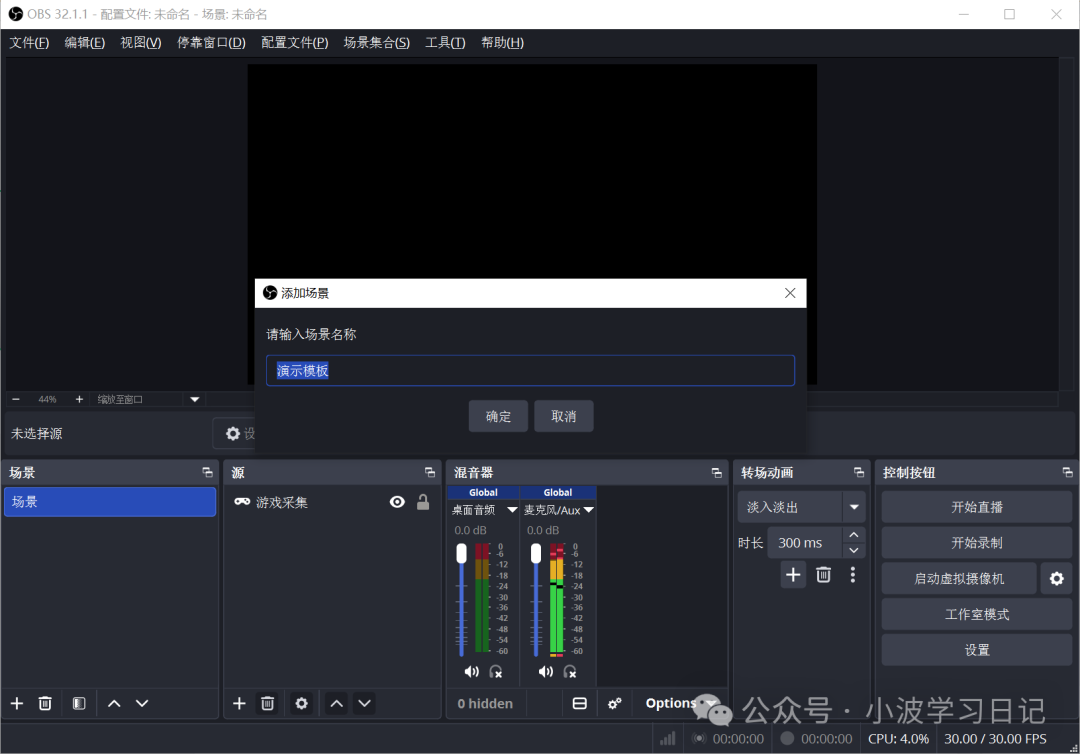Open source properties gear in 源 panel

301,703
